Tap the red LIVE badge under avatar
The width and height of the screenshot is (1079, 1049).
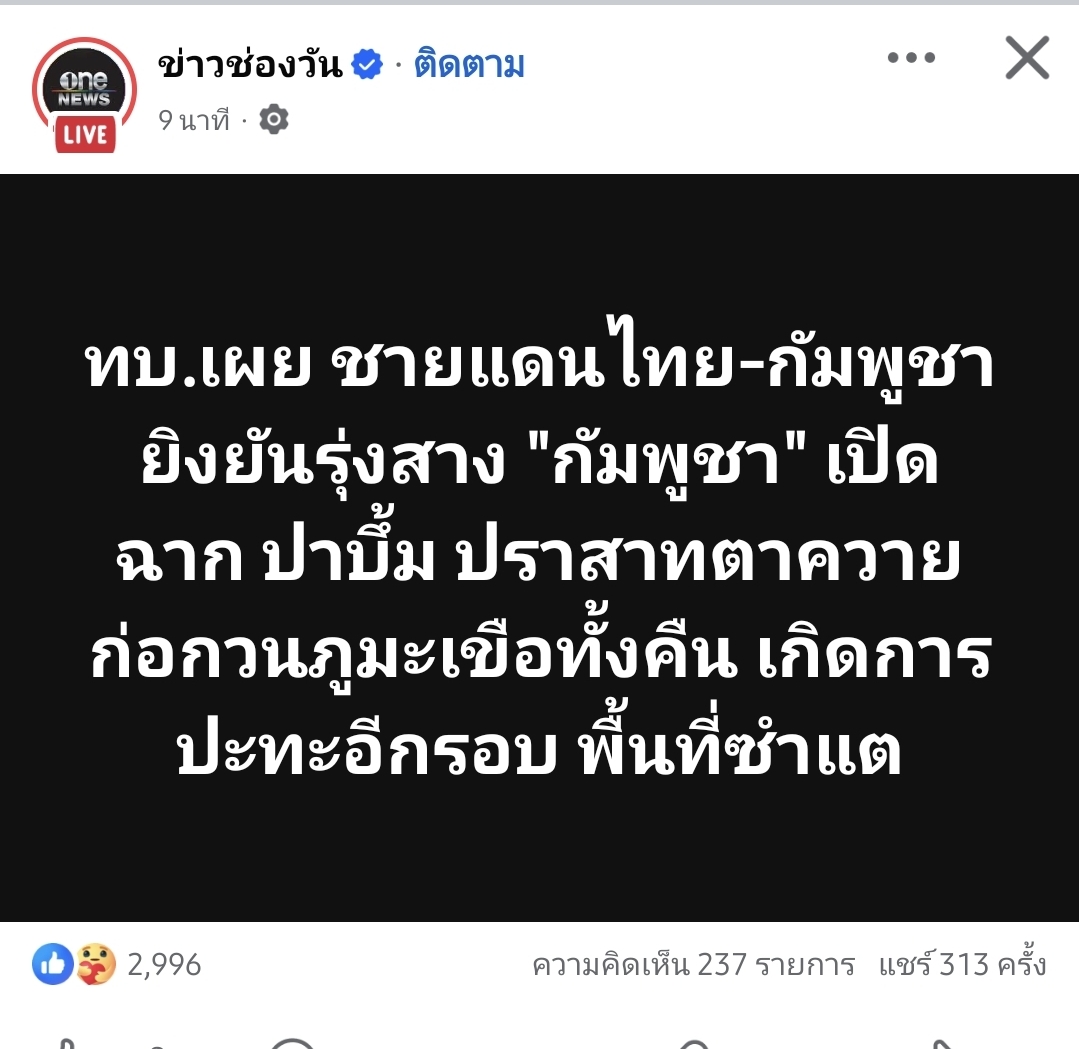85,134
